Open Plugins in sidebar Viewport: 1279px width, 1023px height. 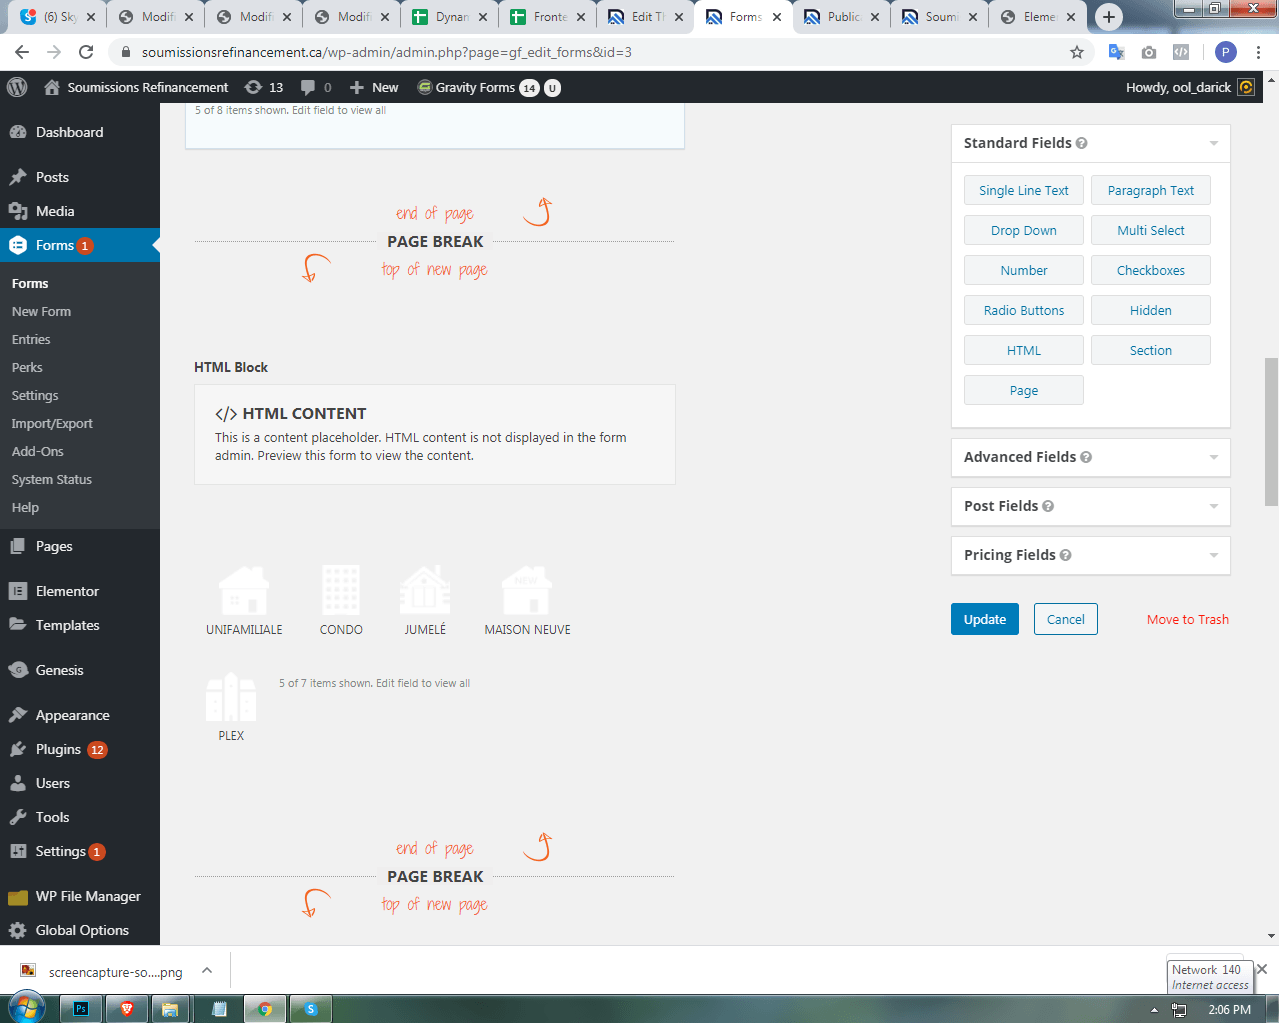[x=80, y=749]
